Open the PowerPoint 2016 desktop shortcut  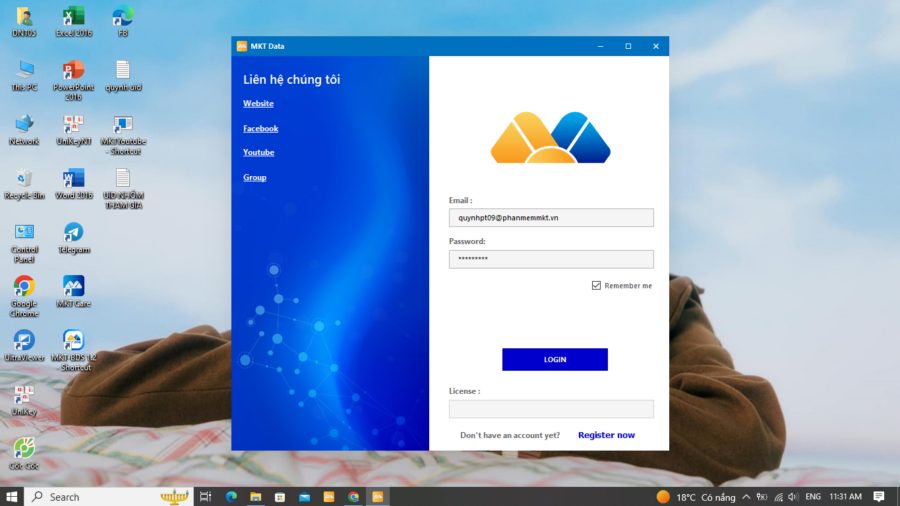(x=73, y=71)
